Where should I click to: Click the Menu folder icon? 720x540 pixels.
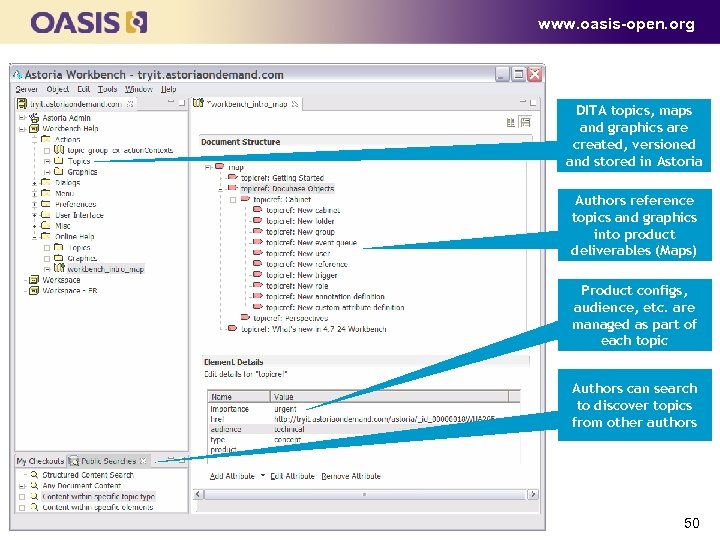46,193
